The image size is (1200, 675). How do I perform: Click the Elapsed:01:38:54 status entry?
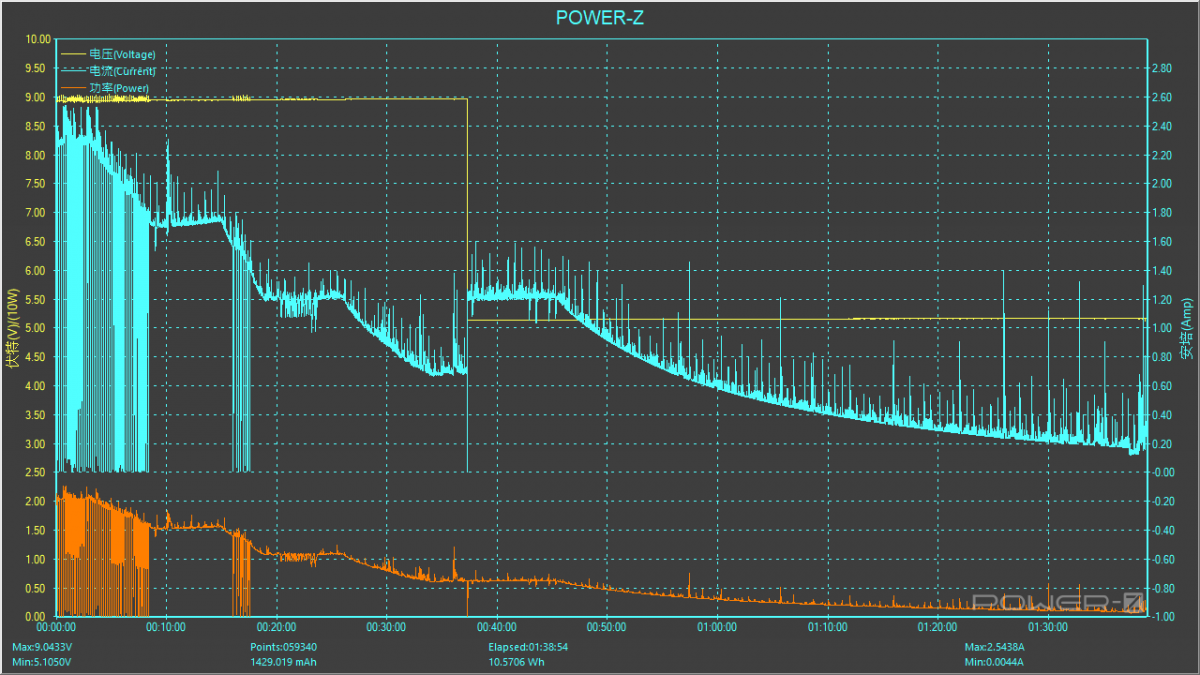529,647
